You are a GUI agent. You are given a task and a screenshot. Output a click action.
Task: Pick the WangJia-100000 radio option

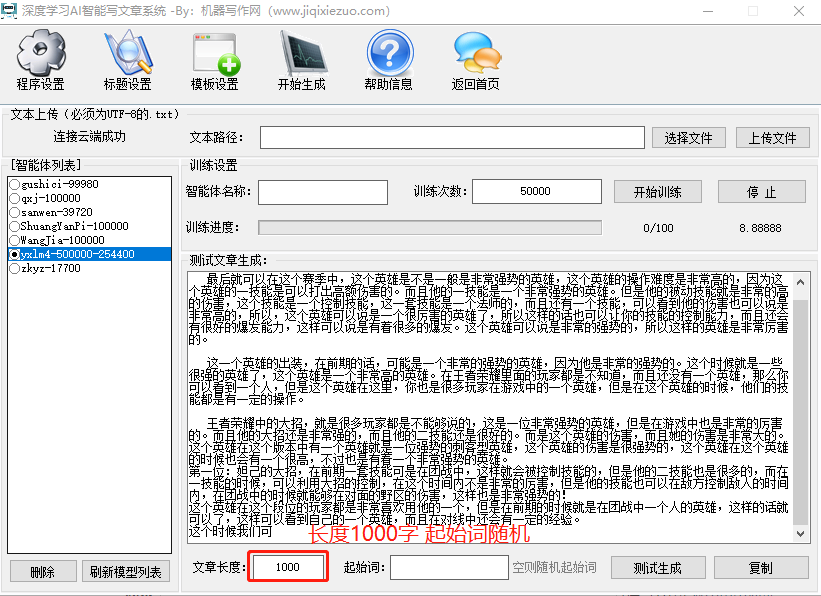click(14, 241)
